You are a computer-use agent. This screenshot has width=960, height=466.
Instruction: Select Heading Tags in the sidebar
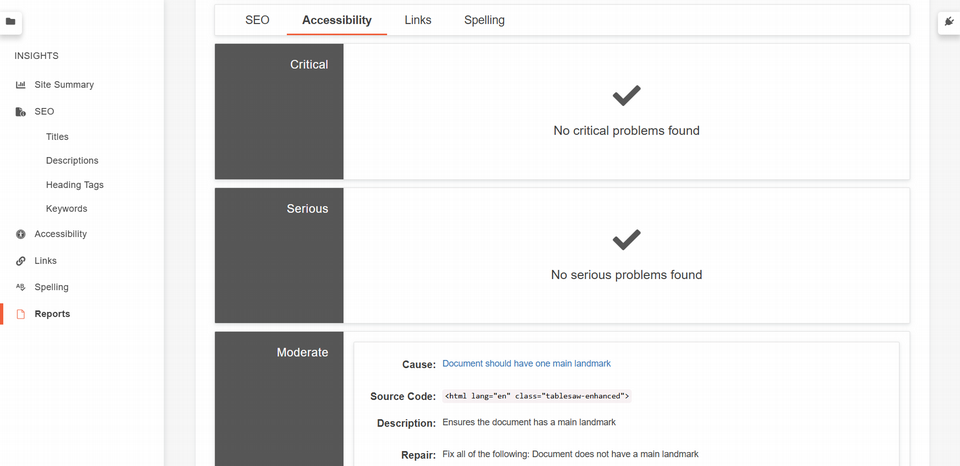click(74, 185)
